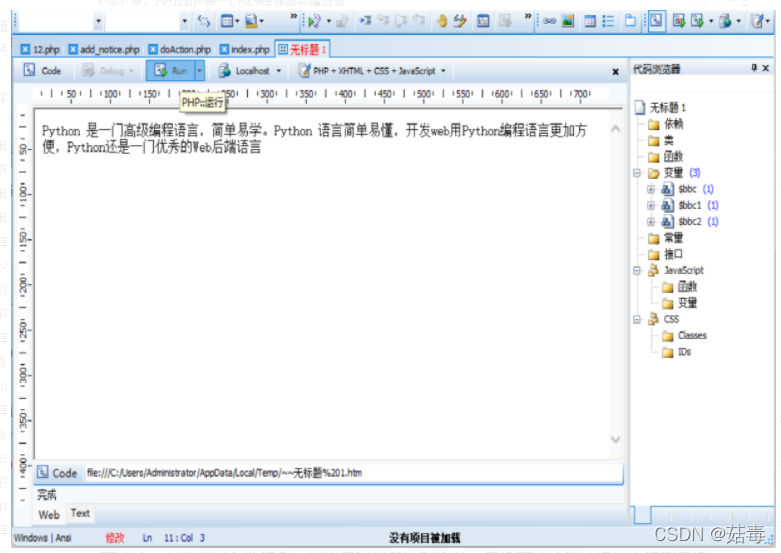
Task: Click the insert image icon
Action: pos(567,21)
